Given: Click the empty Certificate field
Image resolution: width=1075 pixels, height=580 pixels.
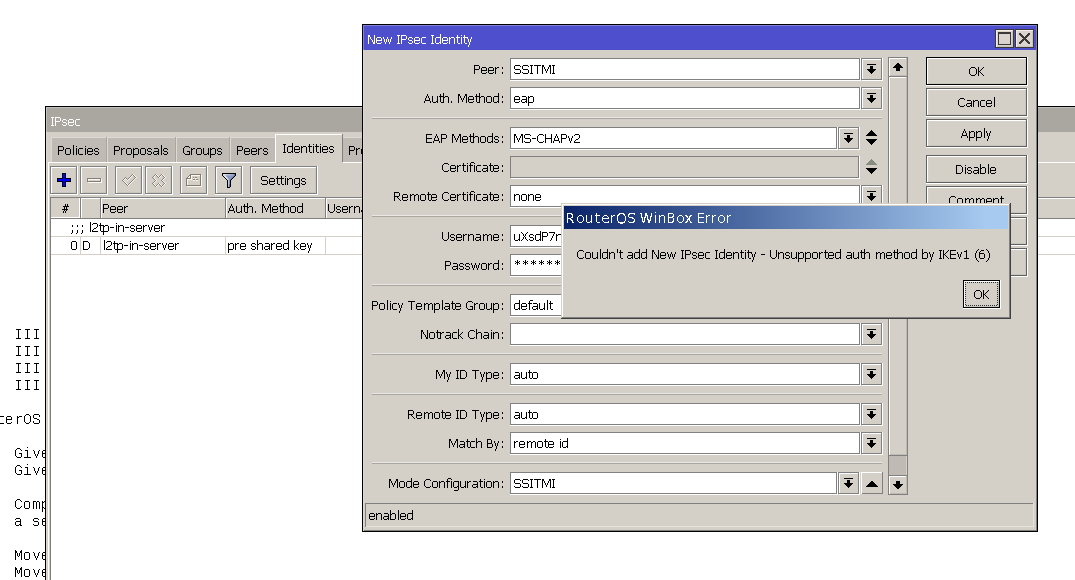Looking at the screenshot, I should coord(684,167).
